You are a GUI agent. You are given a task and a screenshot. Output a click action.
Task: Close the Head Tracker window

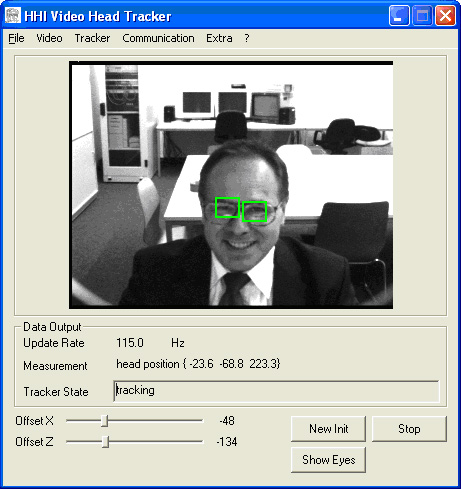coord(445,16)
